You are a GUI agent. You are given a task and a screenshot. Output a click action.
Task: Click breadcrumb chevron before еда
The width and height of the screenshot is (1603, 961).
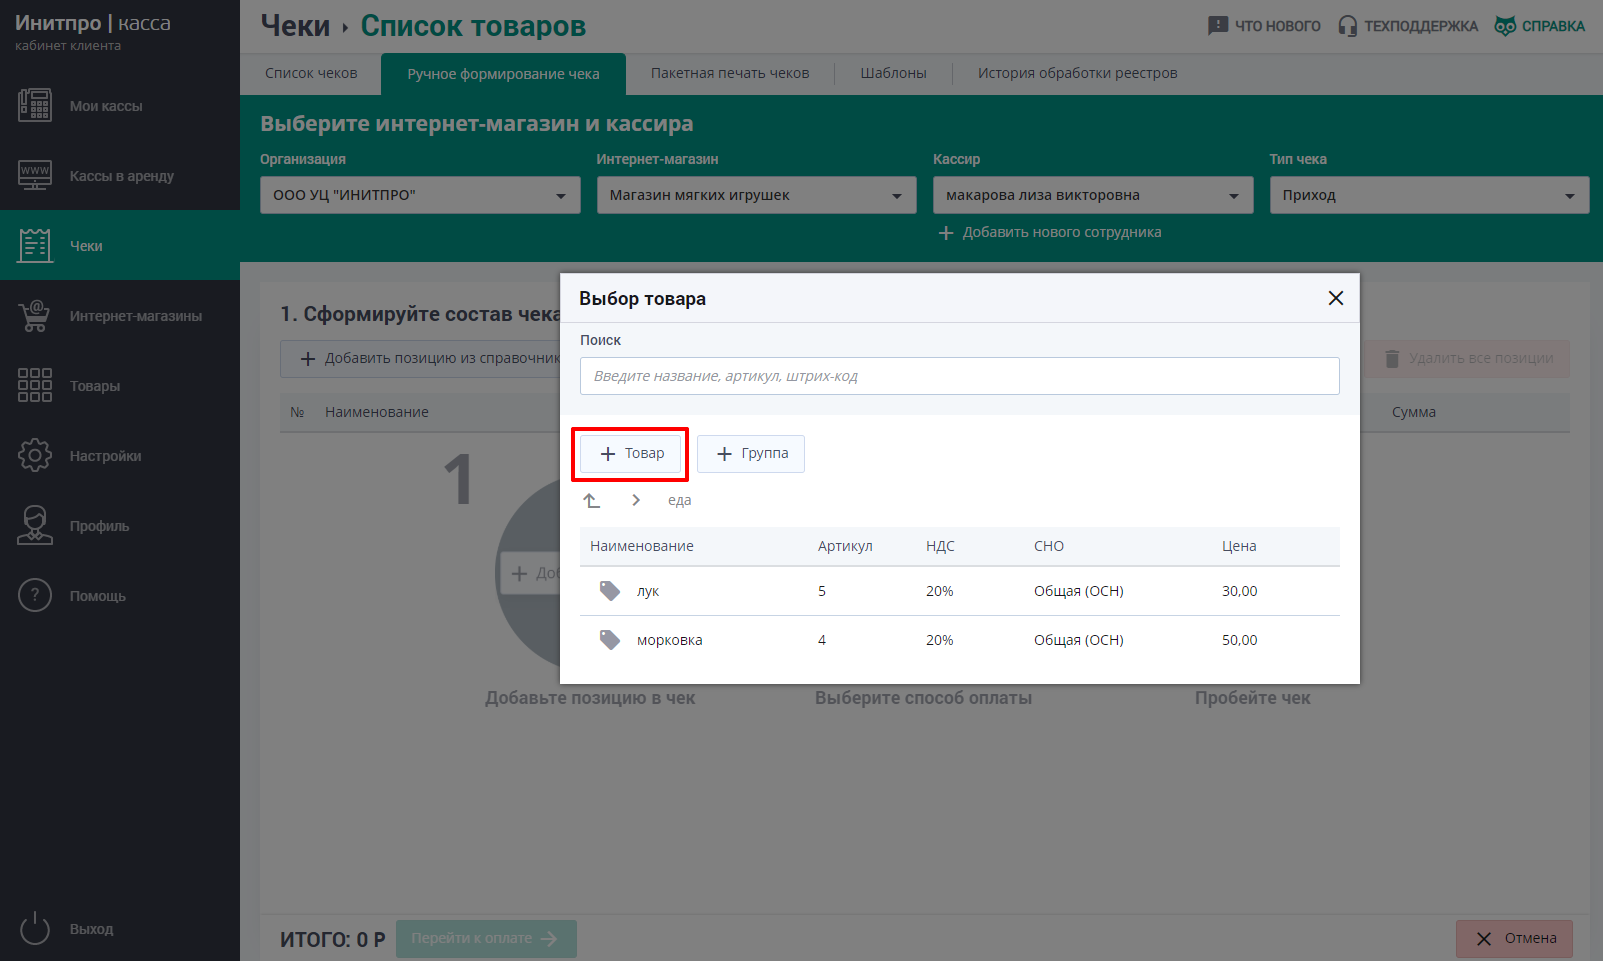pyautogui.click(x=636, y=500)
